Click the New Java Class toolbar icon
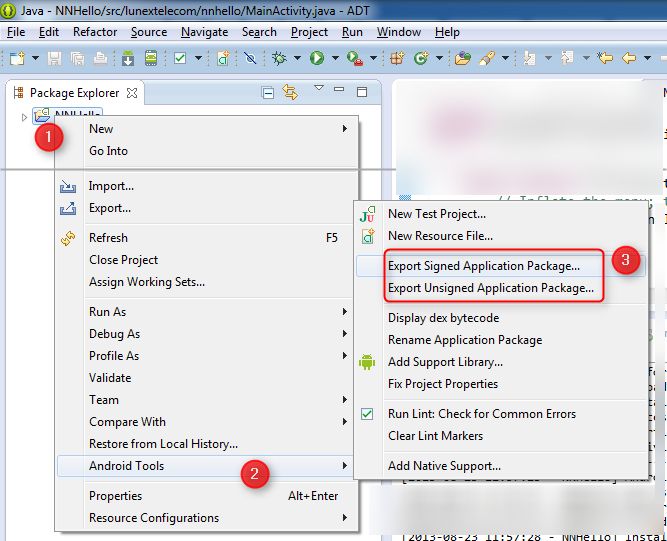 pyautogui.click(x=421, y=58)
